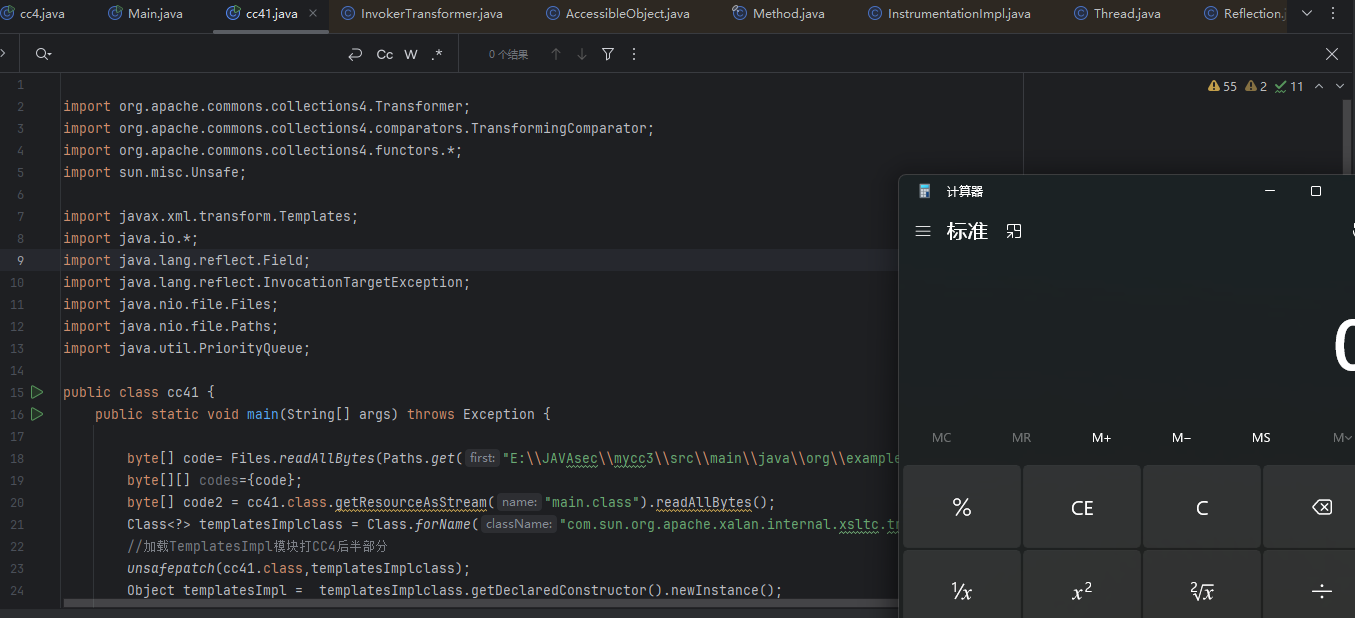Click the Calculator CE button

(x=1082, y=507)
